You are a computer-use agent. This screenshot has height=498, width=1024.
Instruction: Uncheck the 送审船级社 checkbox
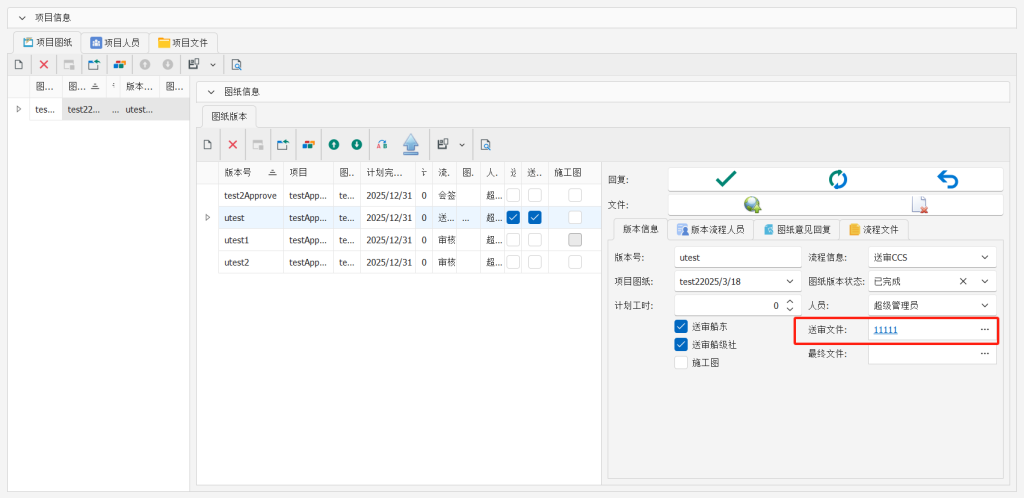(681, 344)
